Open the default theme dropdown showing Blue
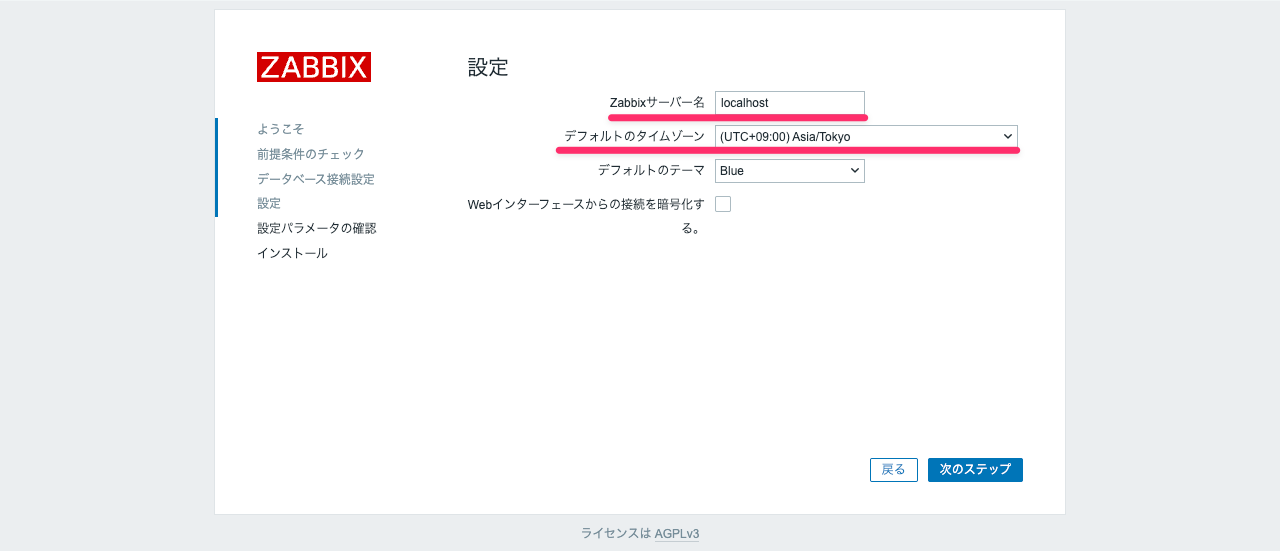The height and width of the screenshot is (551, 1280). tap(790, 171)
